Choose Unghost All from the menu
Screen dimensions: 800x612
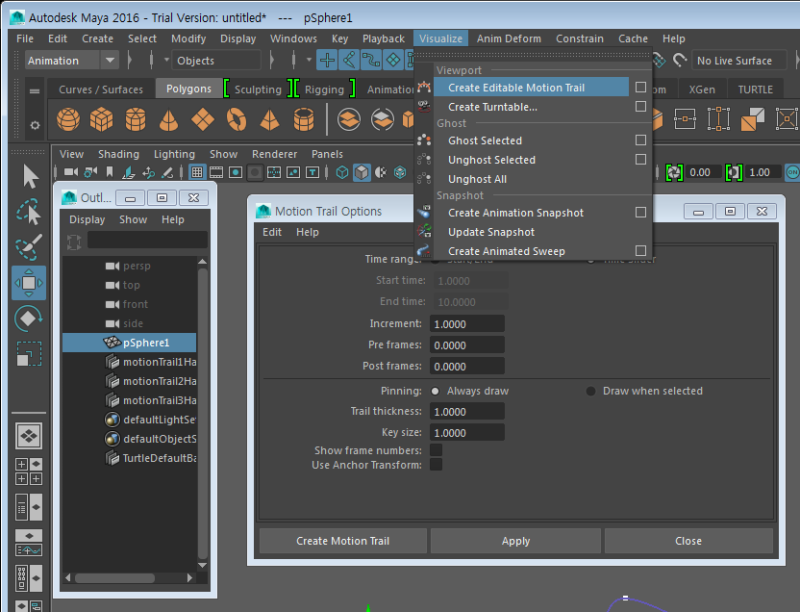coord(477,179)
